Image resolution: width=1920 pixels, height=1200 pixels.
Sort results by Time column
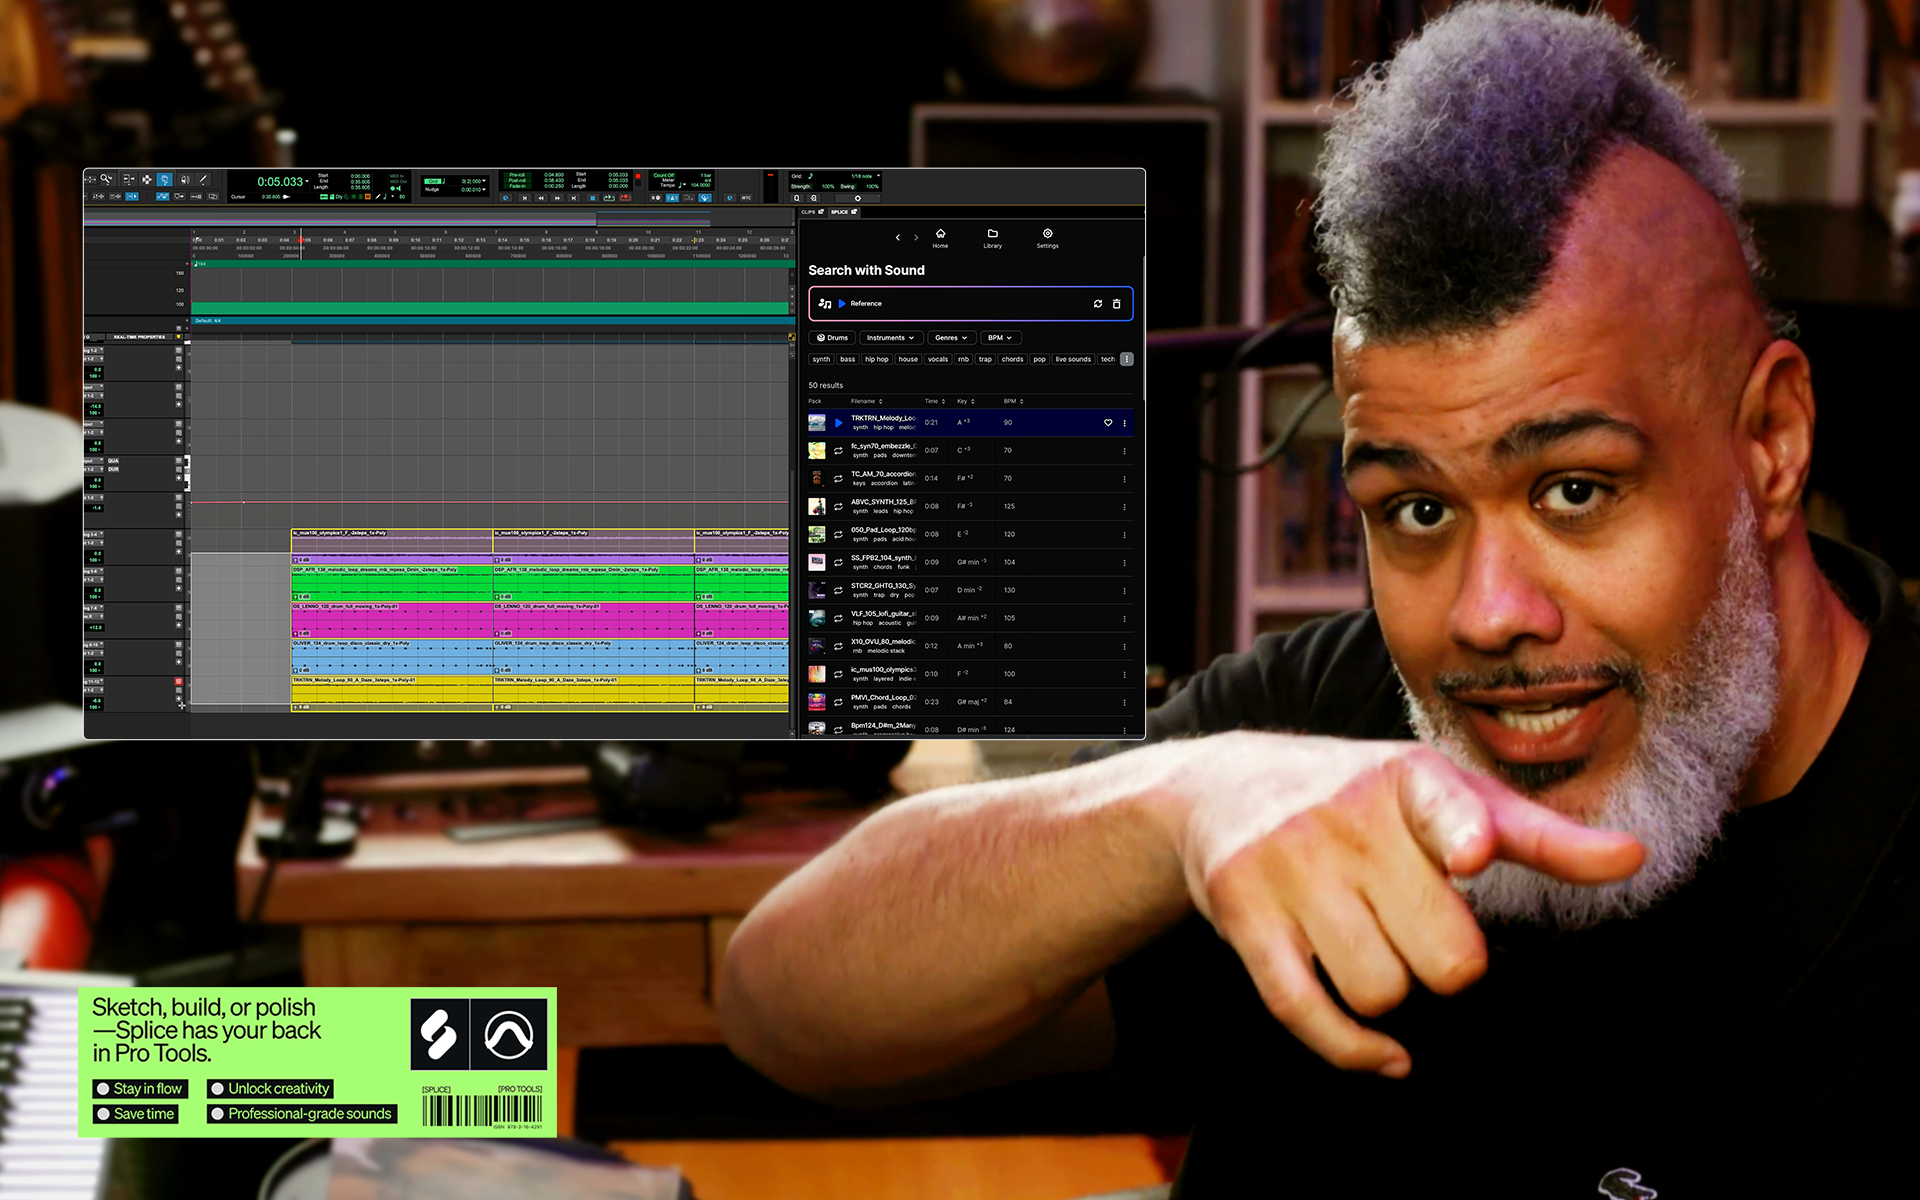click(935, 401)
